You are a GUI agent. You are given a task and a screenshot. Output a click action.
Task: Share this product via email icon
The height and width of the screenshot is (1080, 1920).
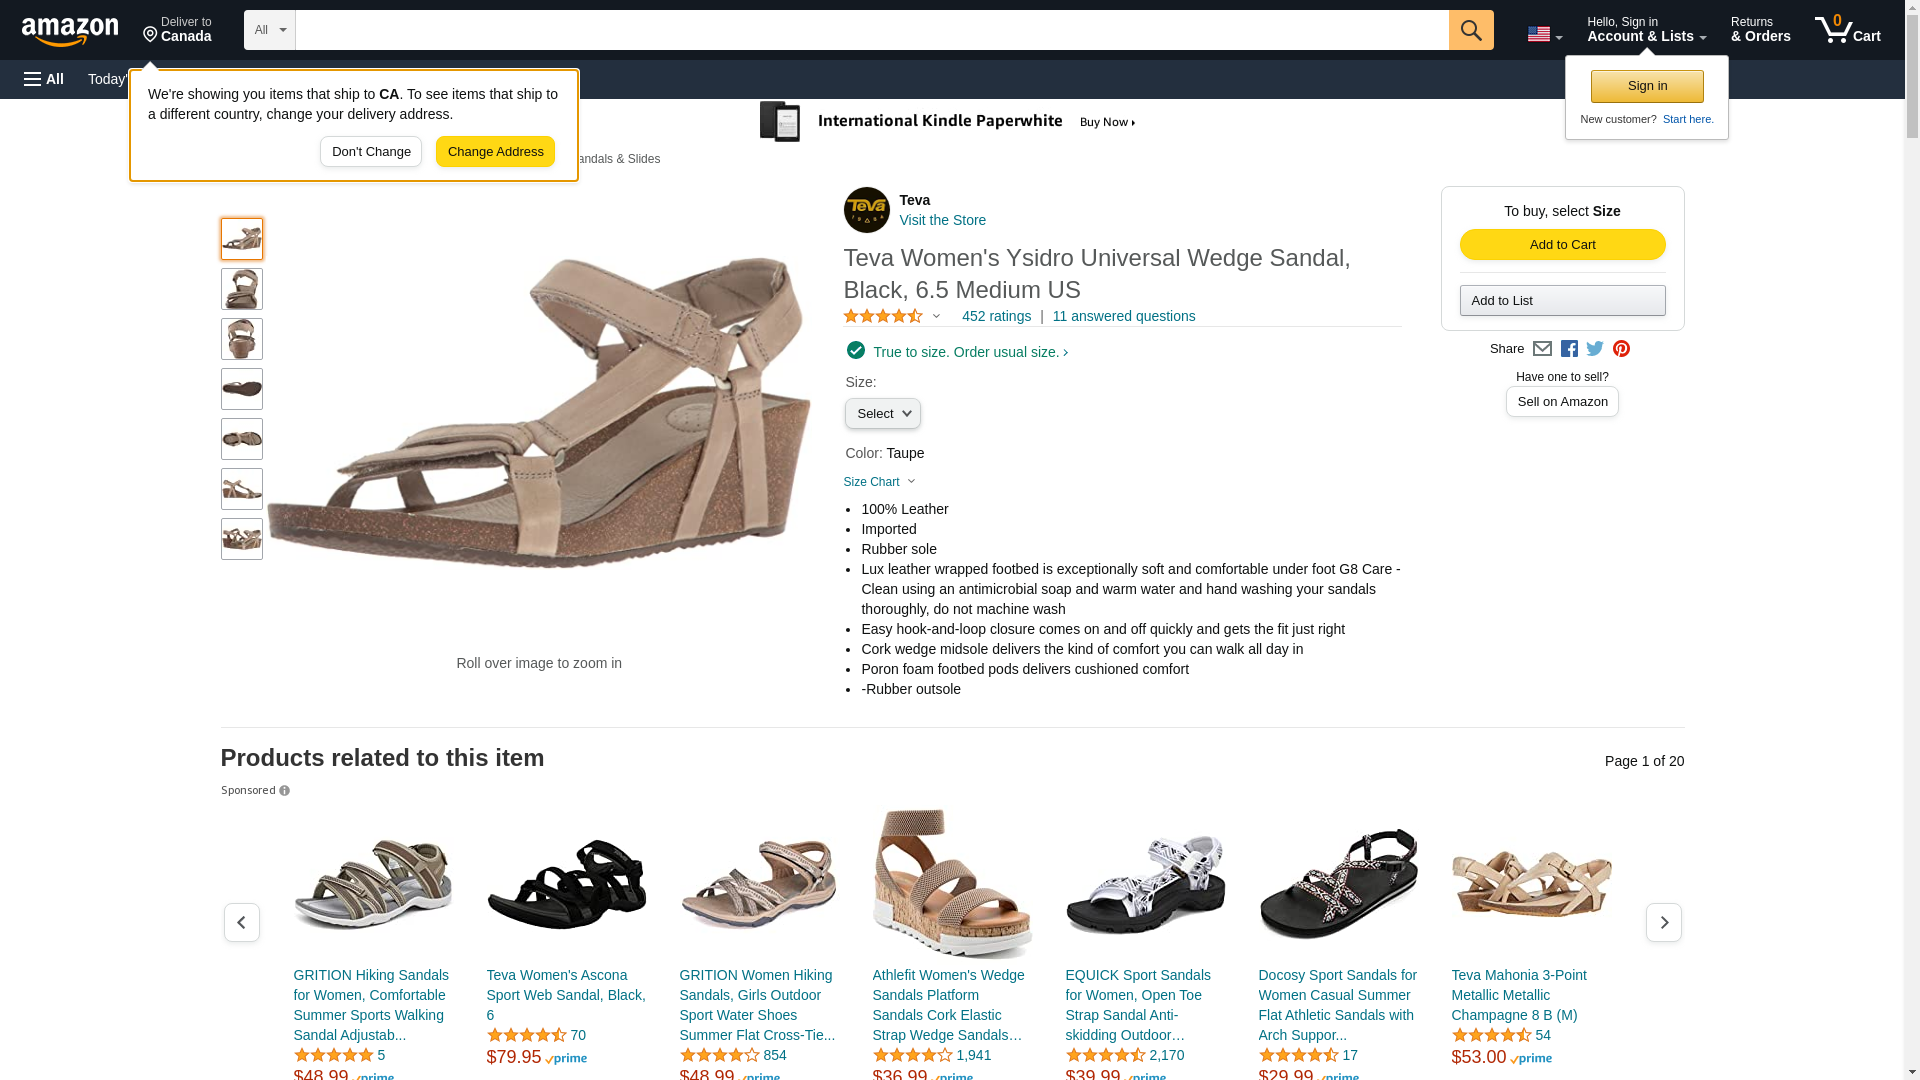(1542, 349)
